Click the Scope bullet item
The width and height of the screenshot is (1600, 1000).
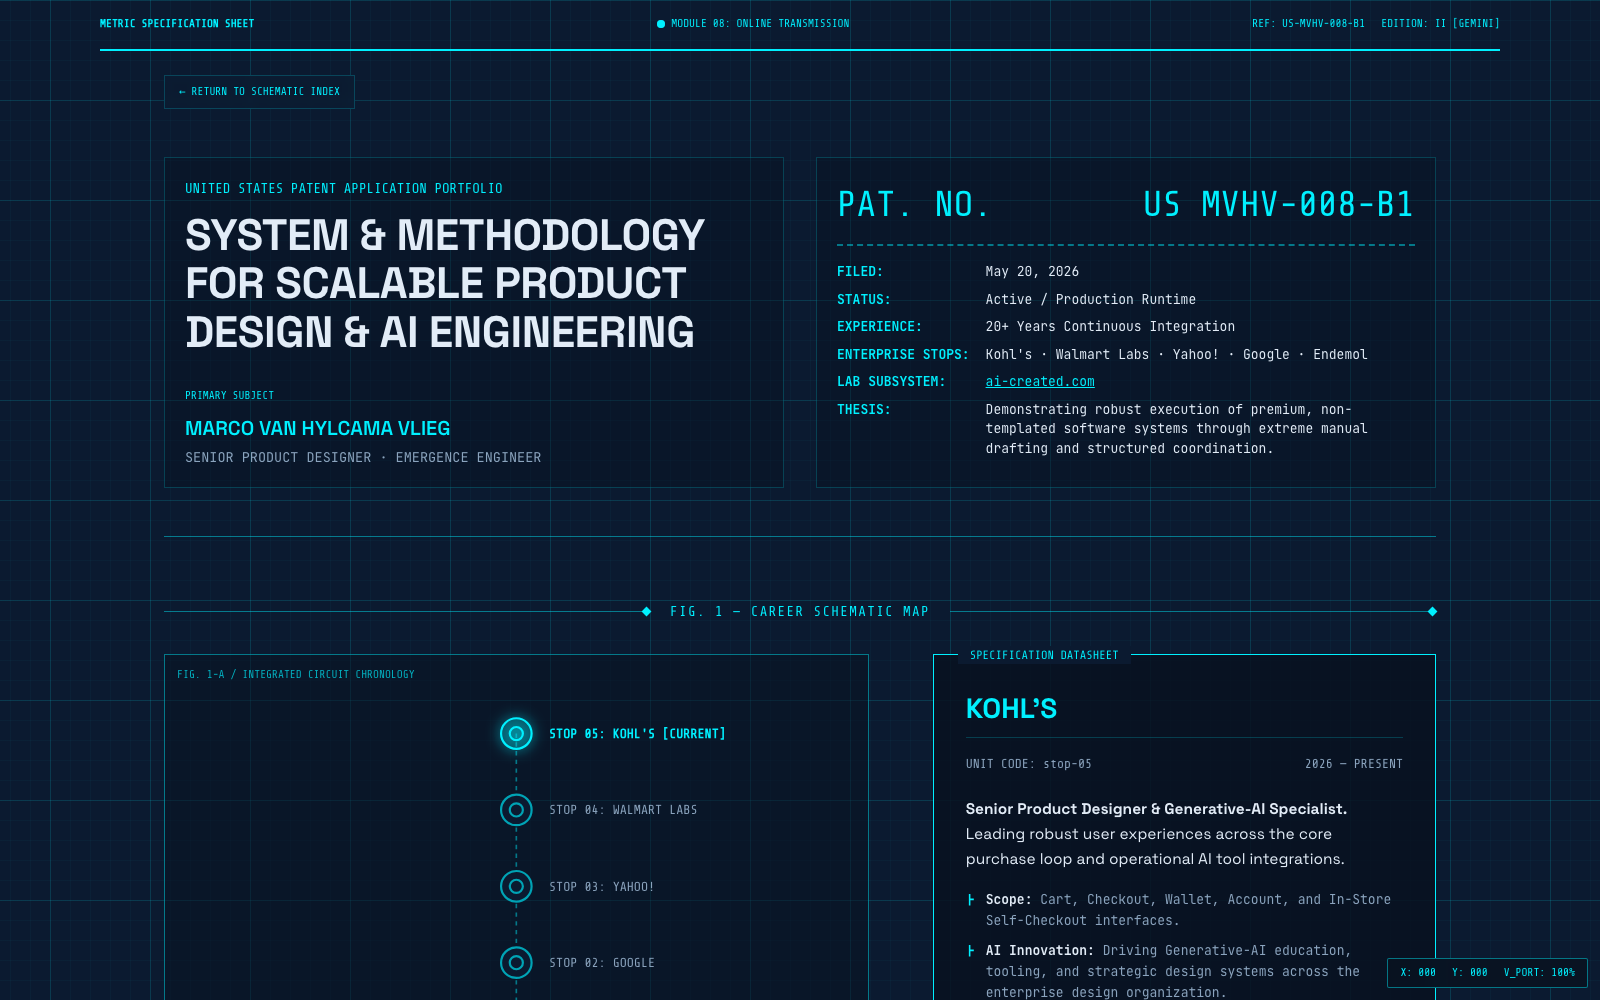[1185, 910]
